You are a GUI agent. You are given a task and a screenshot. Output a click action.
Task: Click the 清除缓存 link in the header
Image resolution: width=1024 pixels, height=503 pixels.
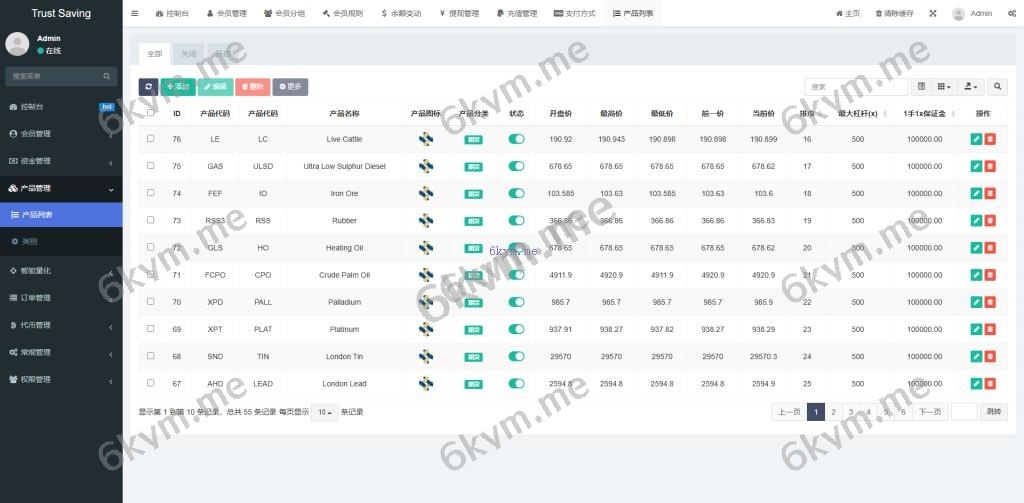click(x=894, y=14)
